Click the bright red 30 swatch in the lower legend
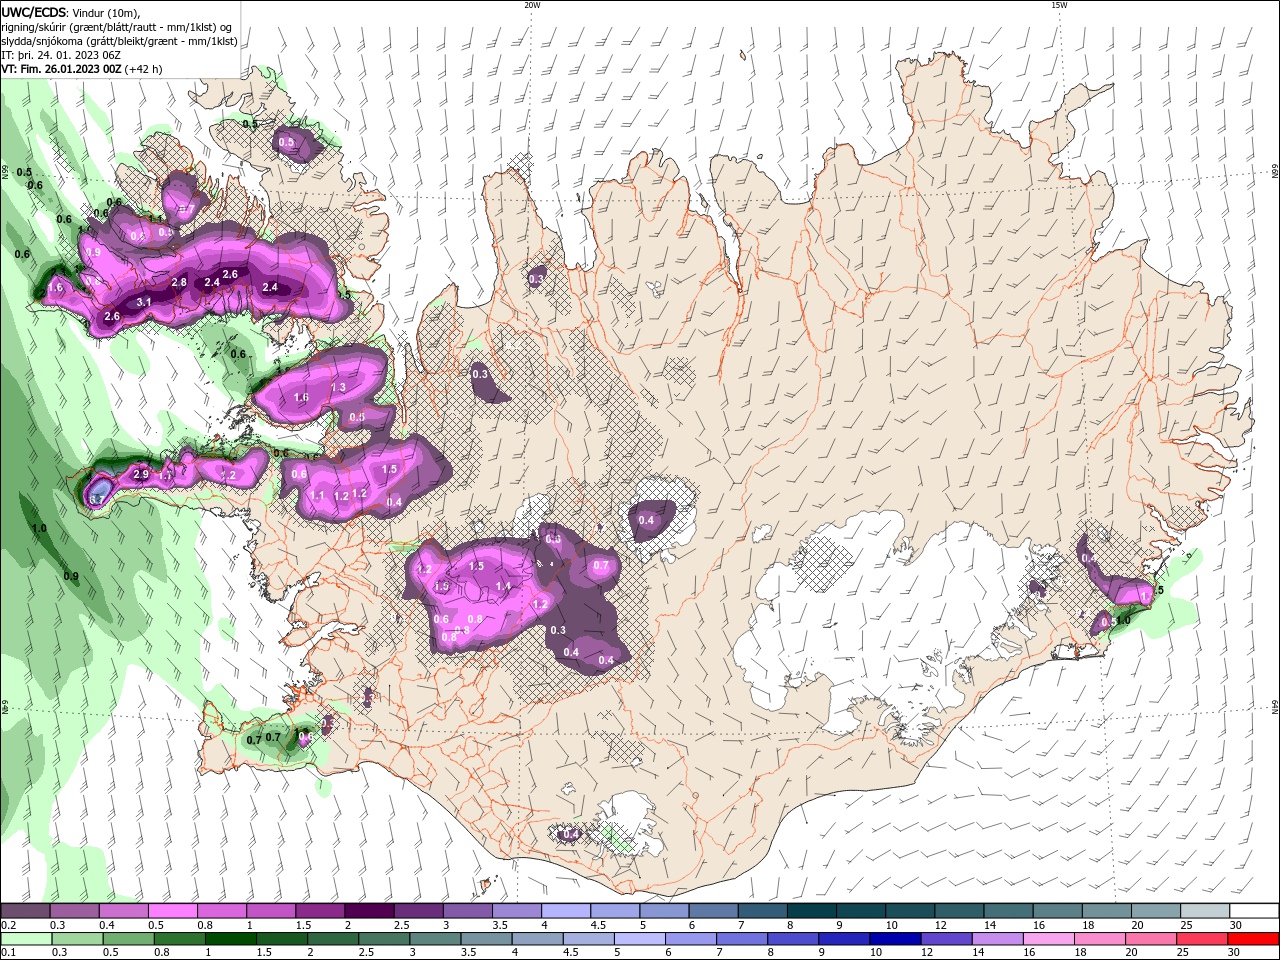The image size is (1280, 960). (x=1254, y=939)
